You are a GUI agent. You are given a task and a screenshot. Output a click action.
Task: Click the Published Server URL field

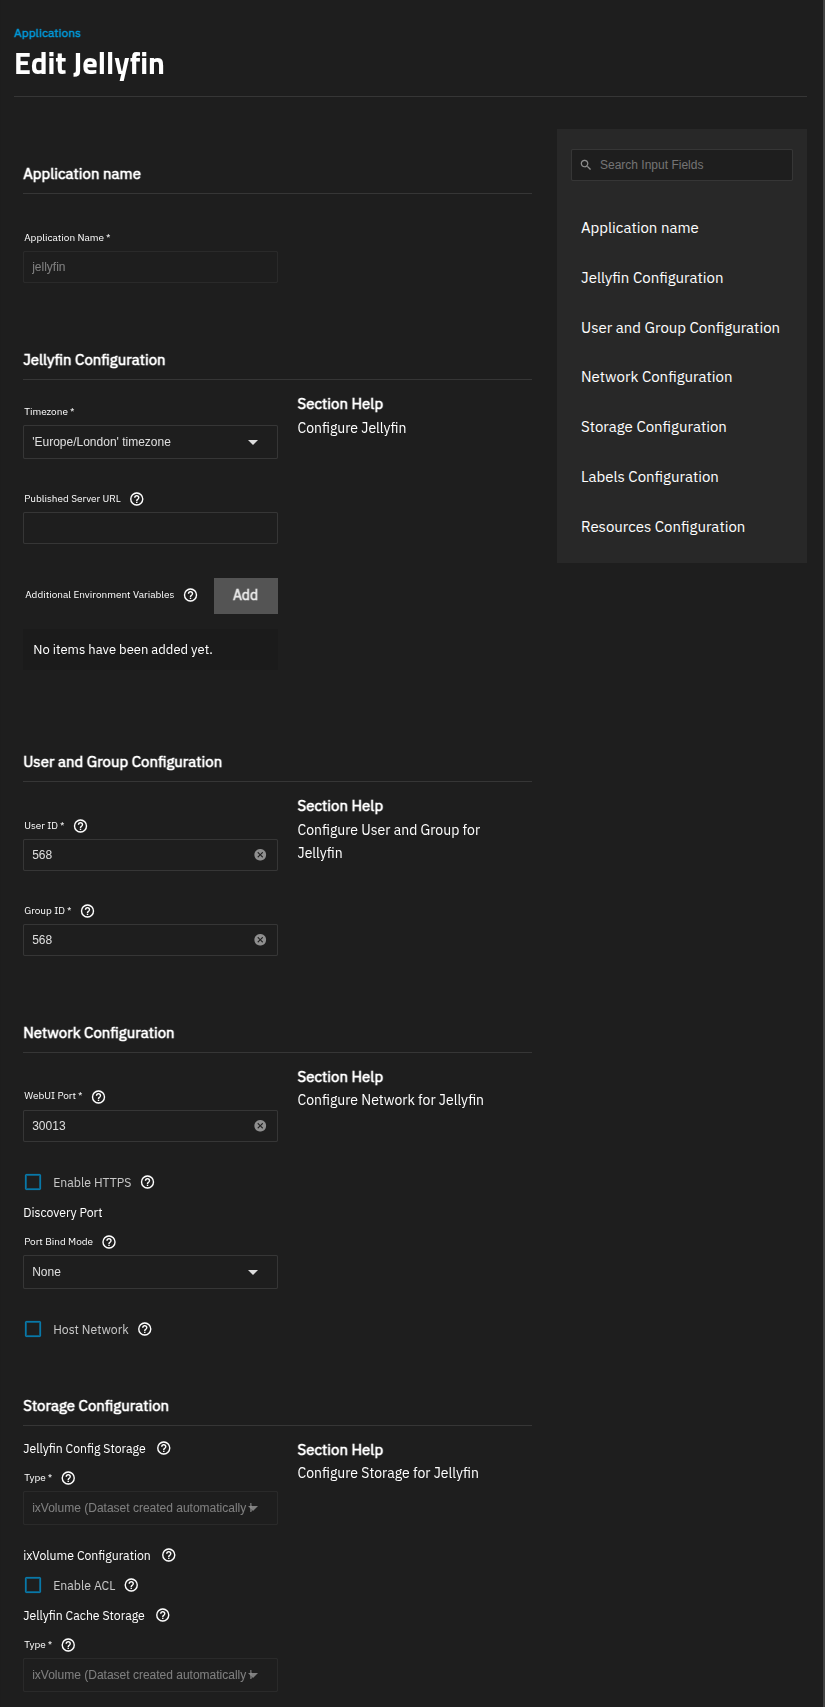[x=150, y=528]
